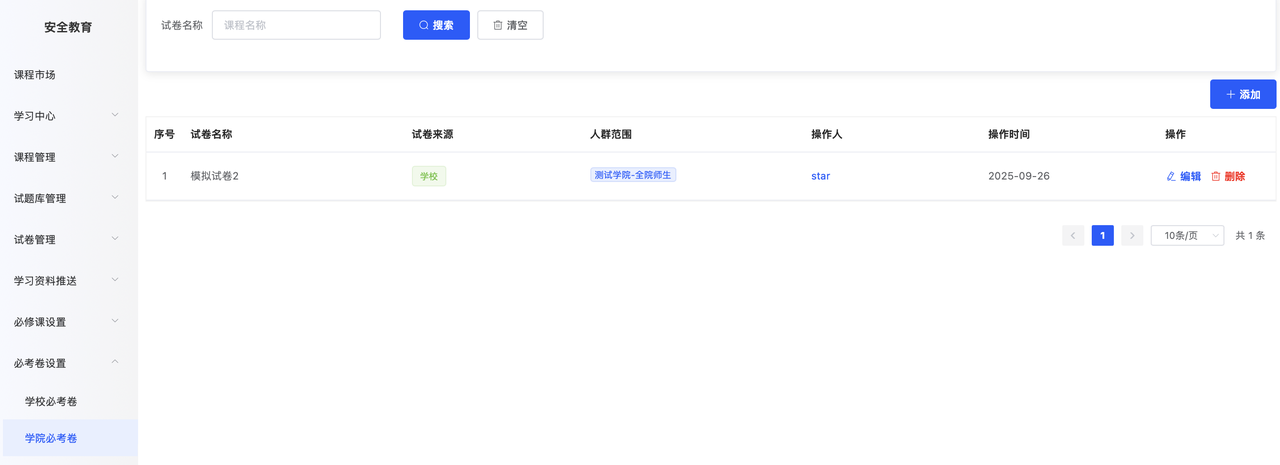1280x465 pixels.
Task: Open the 10条/页 page size dropdown
Action: (1187, 236)
